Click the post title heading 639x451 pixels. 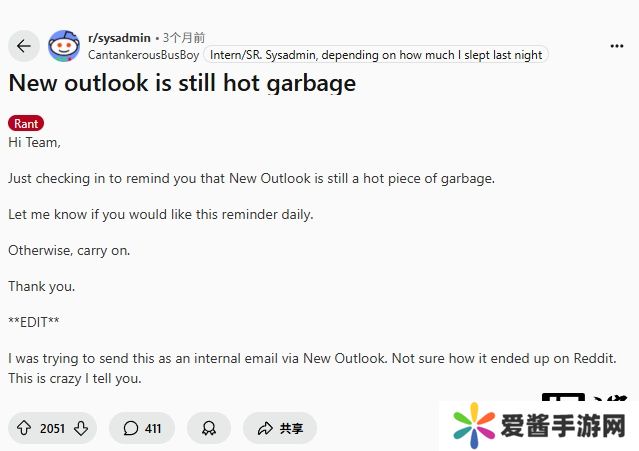(182, 83)
